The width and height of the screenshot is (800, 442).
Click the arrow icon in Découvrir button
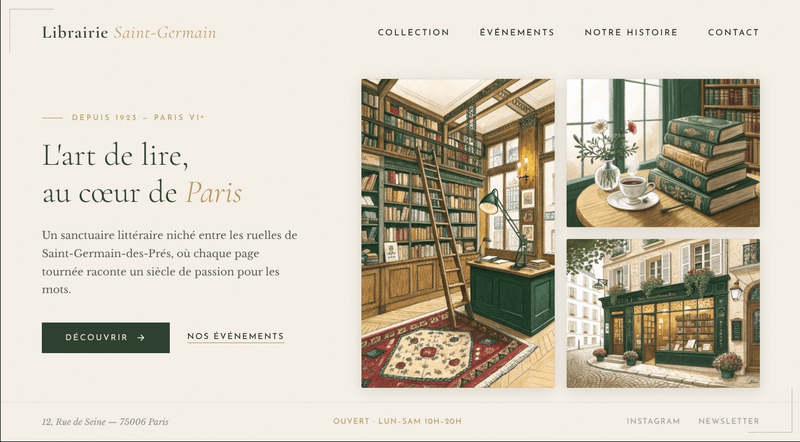141,337
